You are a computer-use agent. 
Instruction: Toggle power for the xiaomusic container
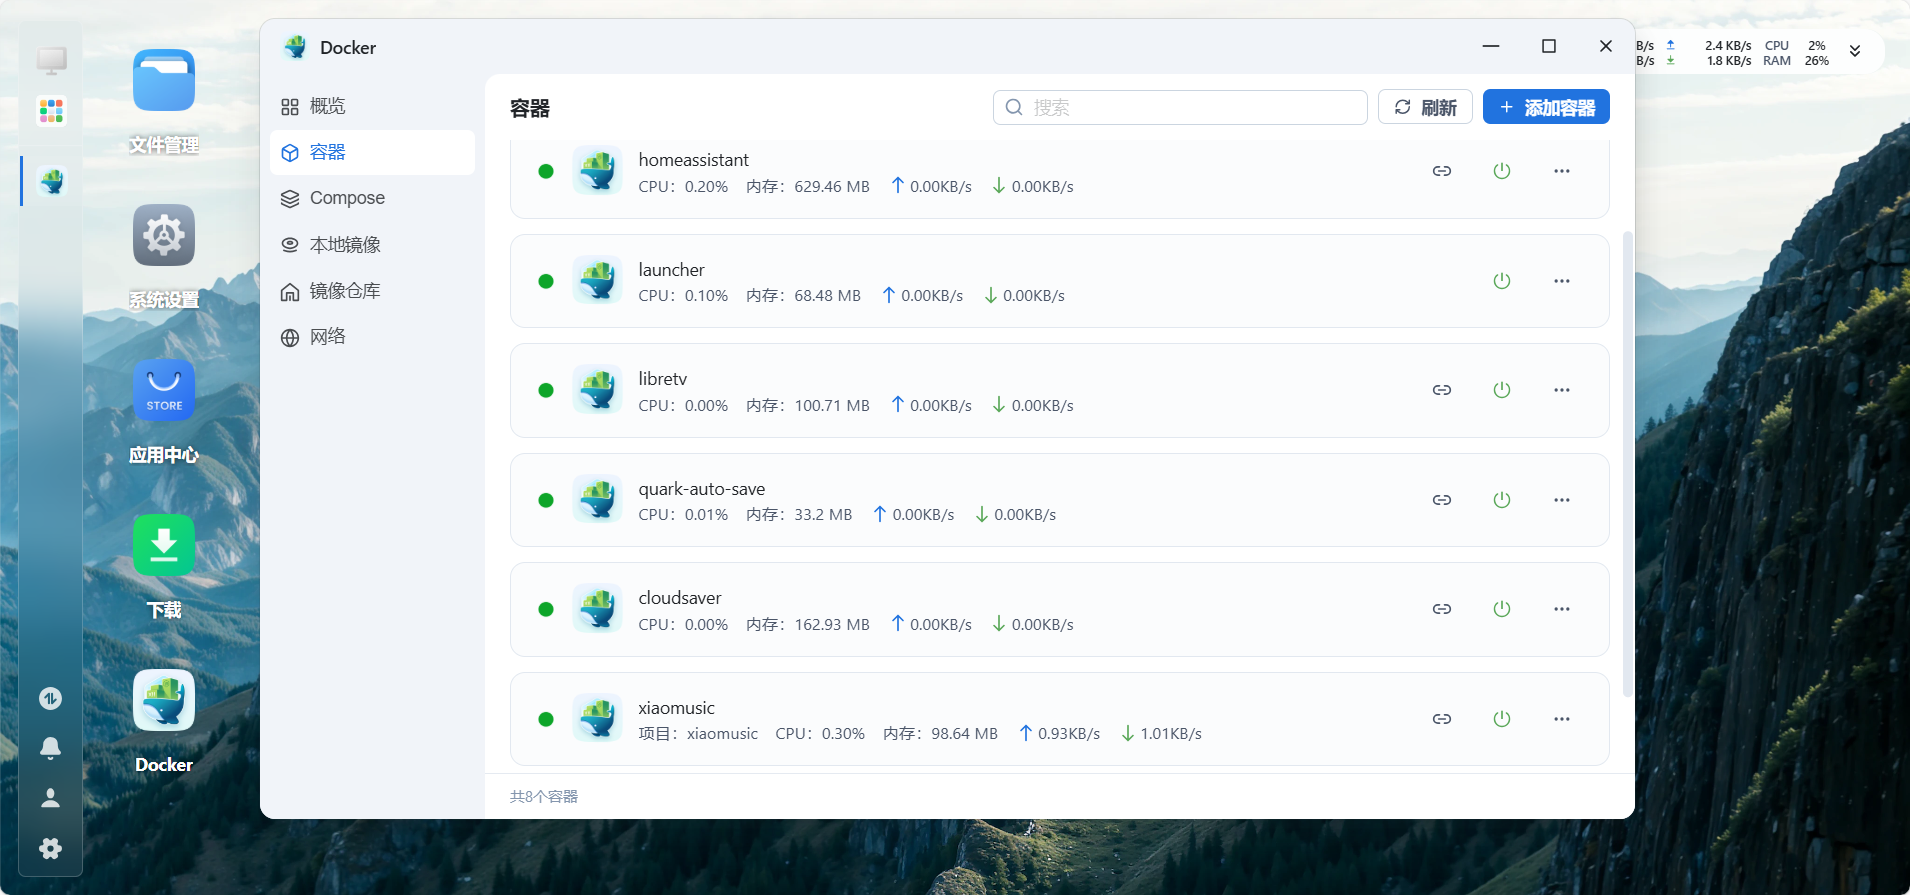coord(1501,719)
